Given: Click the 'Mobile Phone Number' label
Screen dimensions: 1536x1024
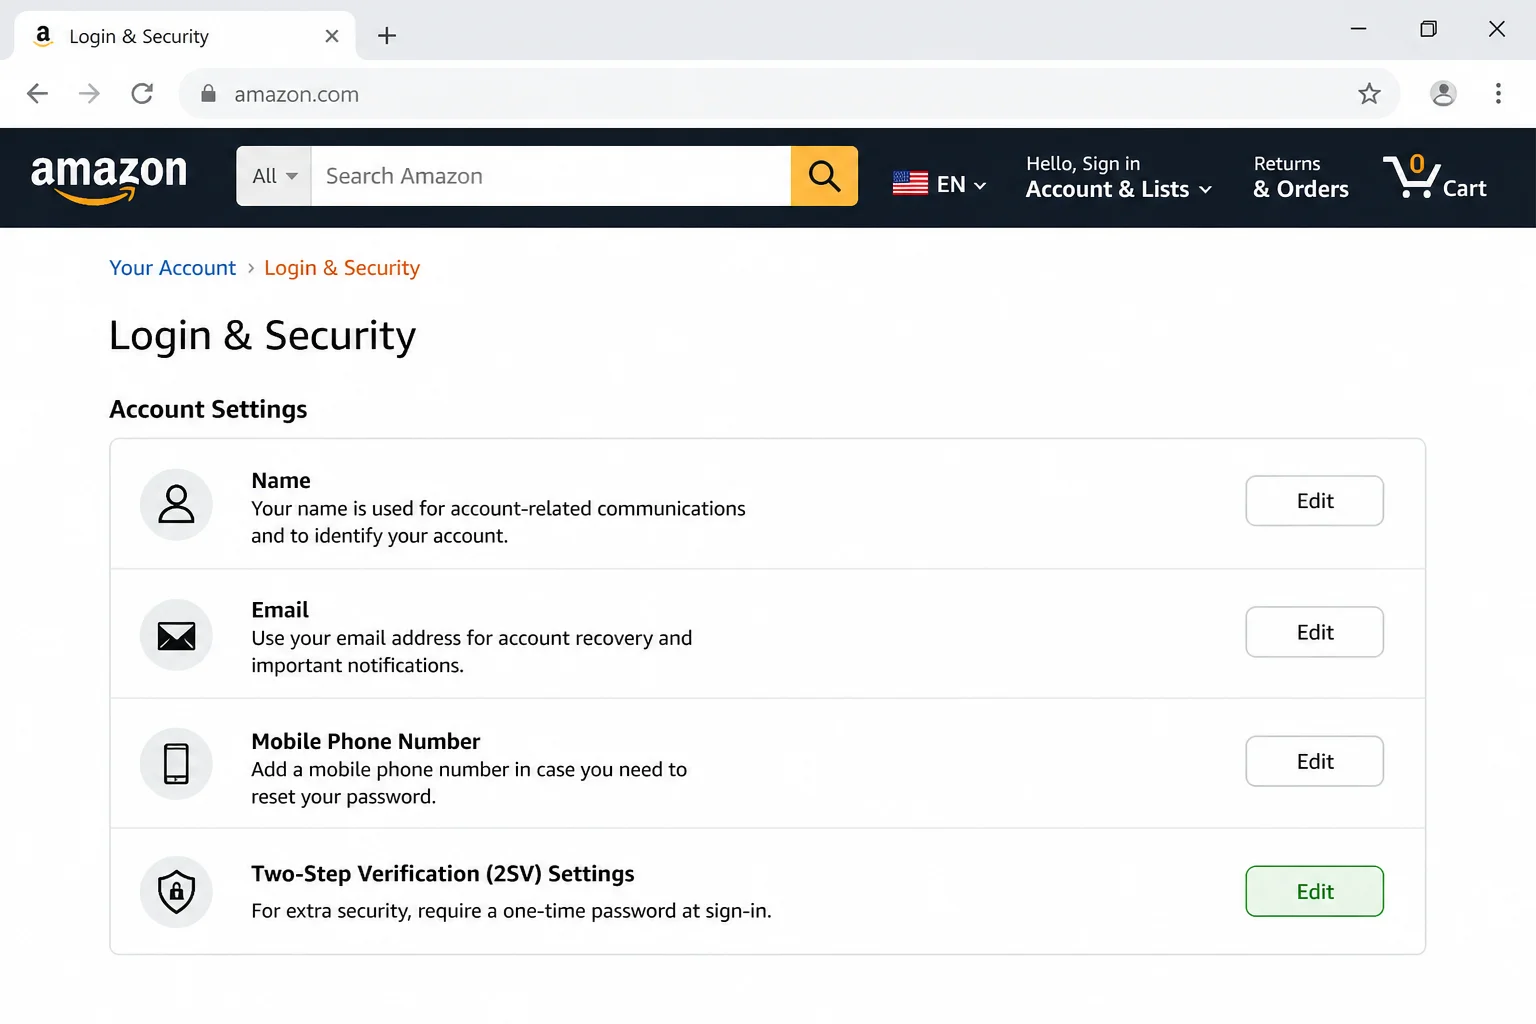Looking at the screenshot, I should pos(366,741).
